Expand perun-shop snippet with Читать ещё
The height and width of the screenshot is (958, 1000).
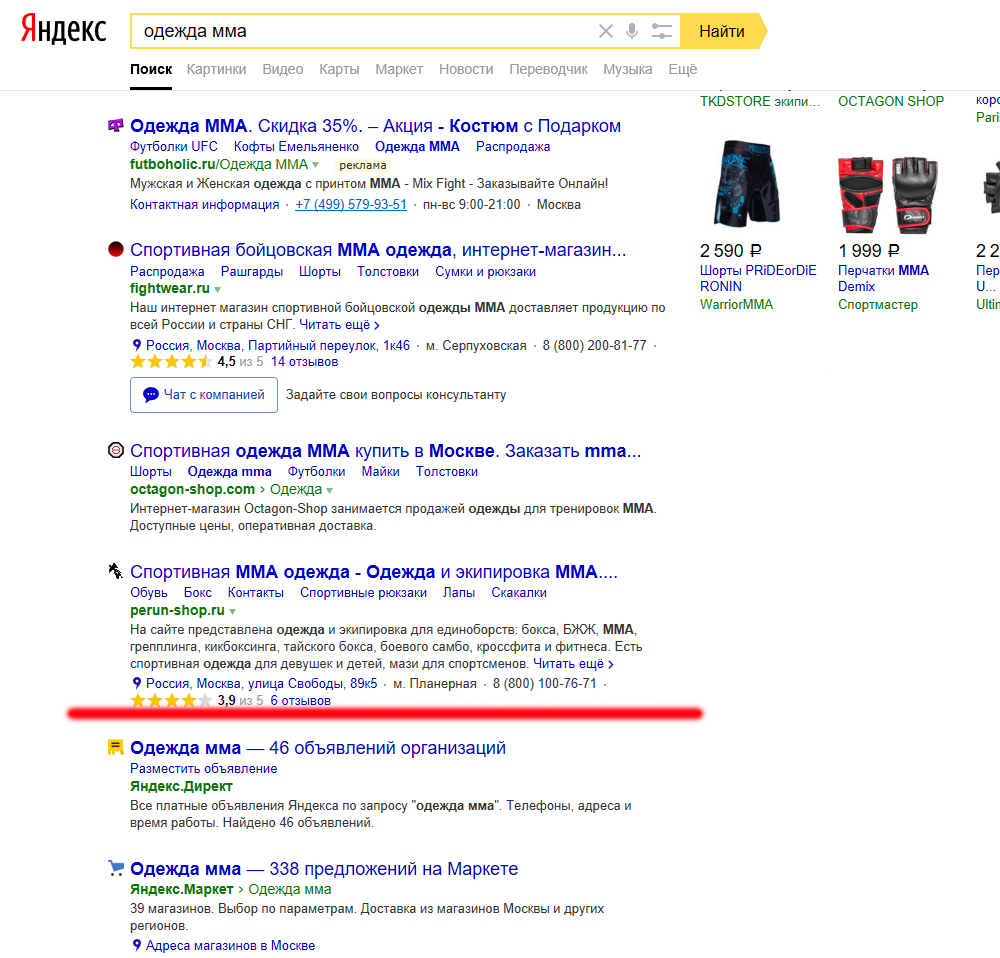(x=573, y=664)
